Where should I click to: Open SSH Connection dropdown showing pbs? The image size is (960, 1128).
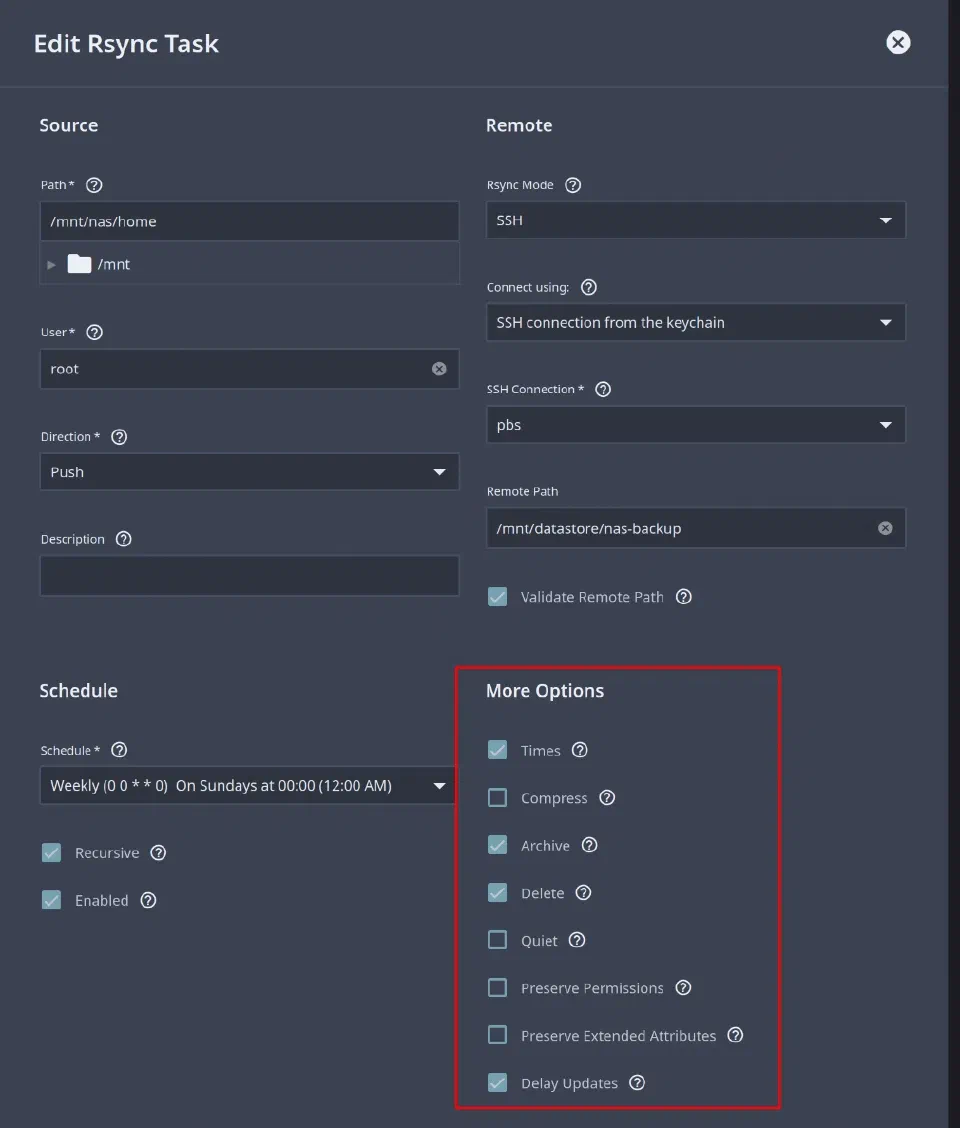[x=696, y=424]
